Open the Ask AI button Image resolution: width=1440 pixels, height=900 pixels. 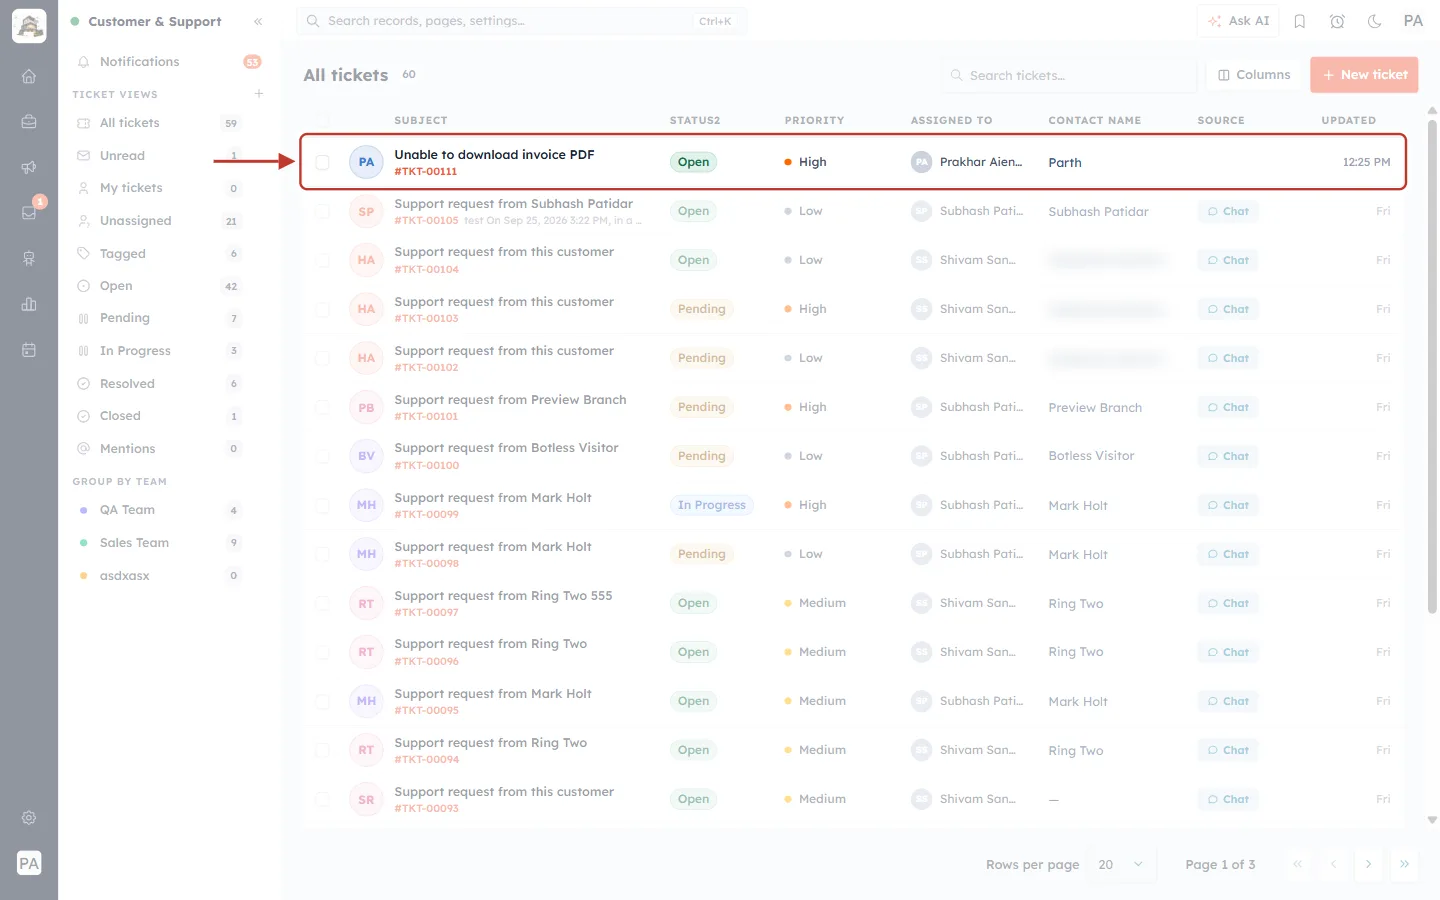(1238, 21)
